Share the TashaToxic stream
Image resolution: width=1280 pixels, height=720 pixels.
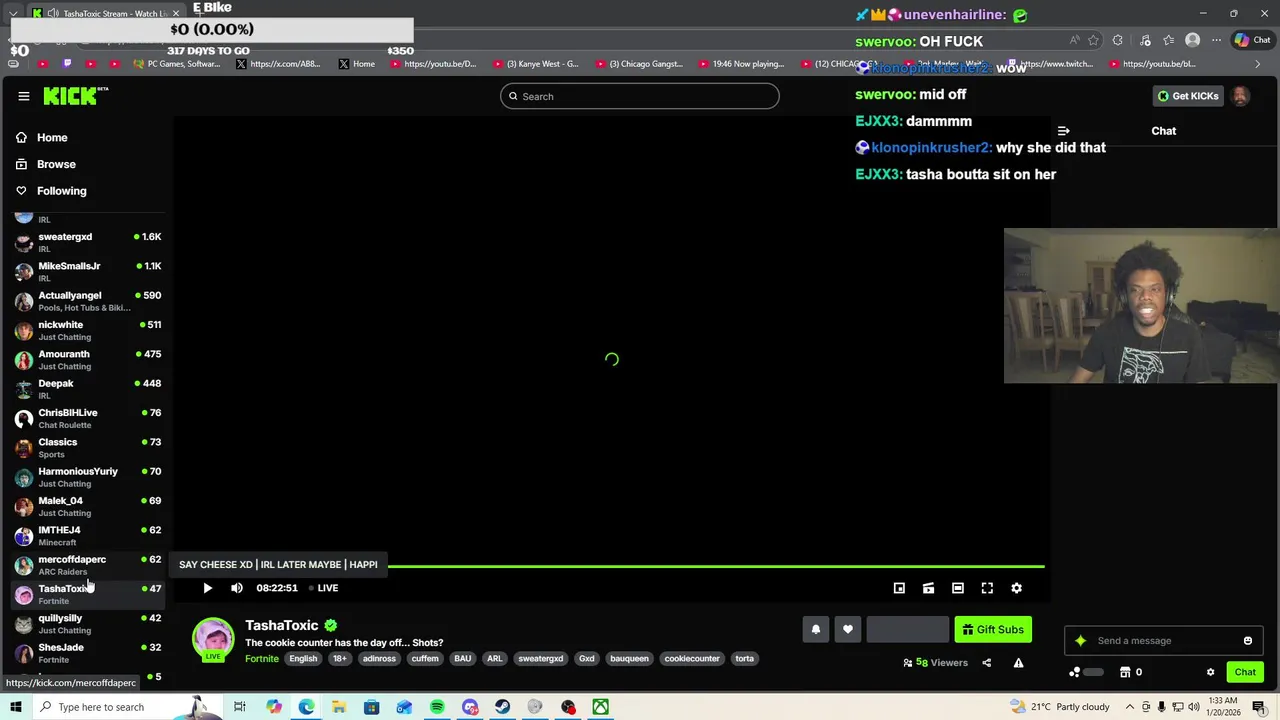tap(986, 662)
